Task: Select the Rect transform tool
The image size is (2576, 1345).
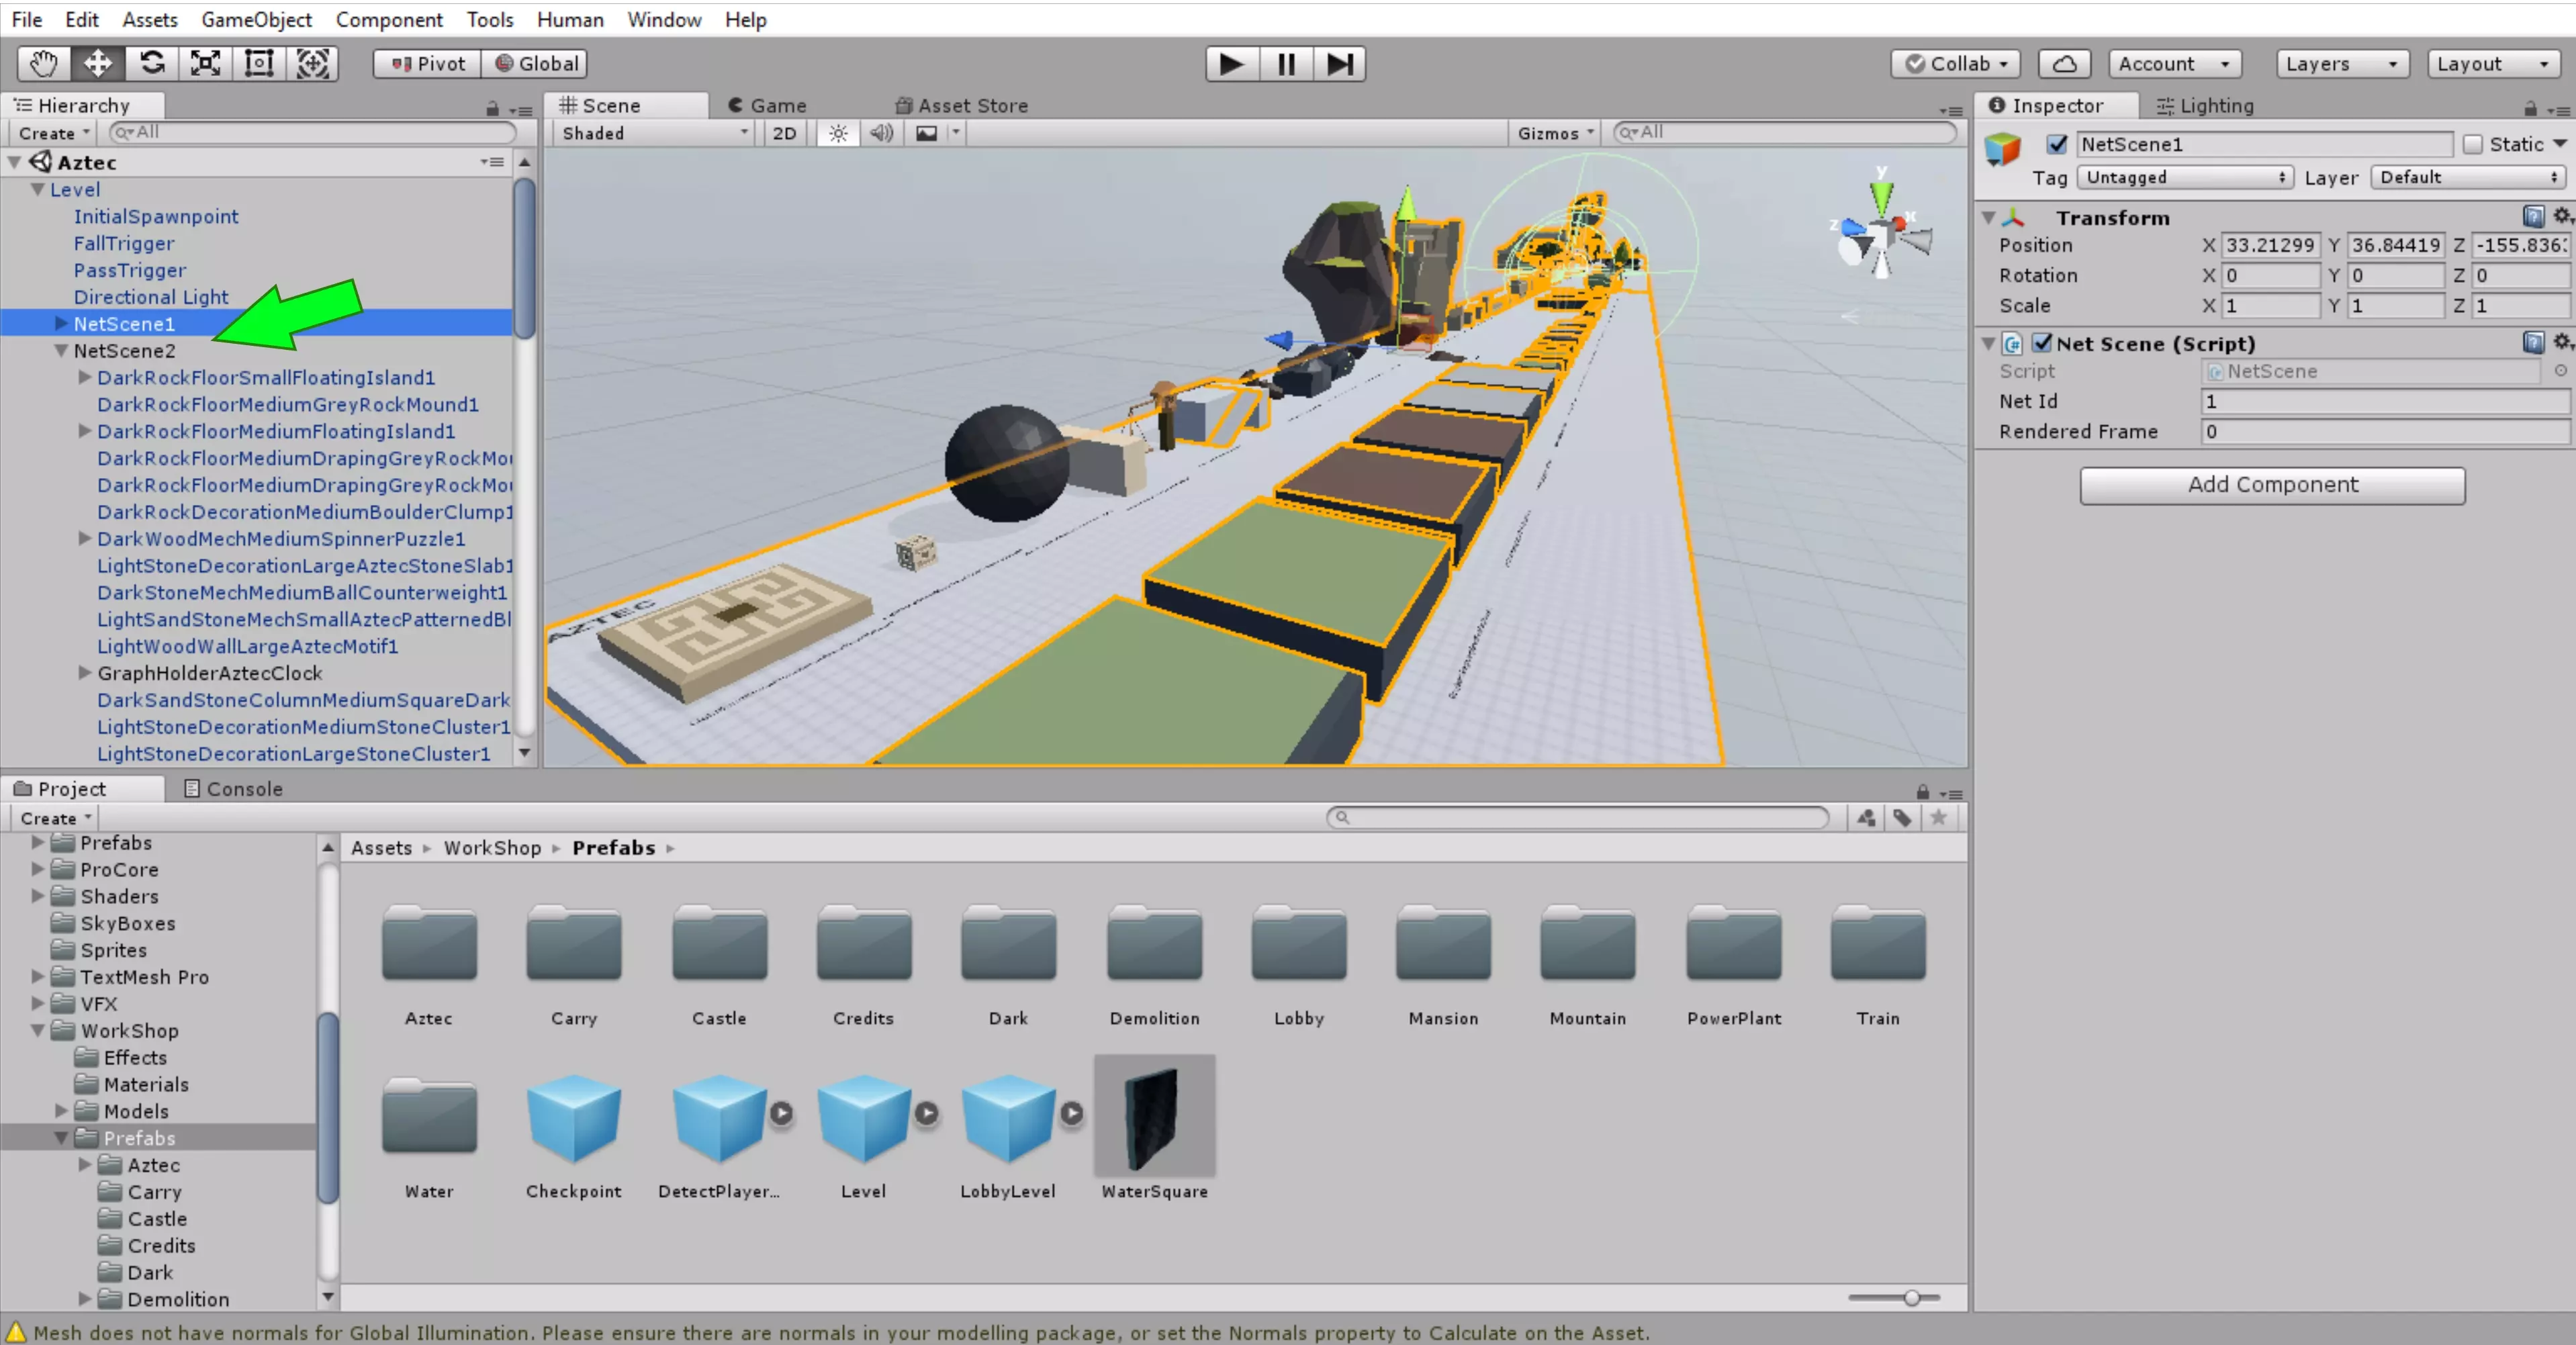Action: (x=259, y=64)
